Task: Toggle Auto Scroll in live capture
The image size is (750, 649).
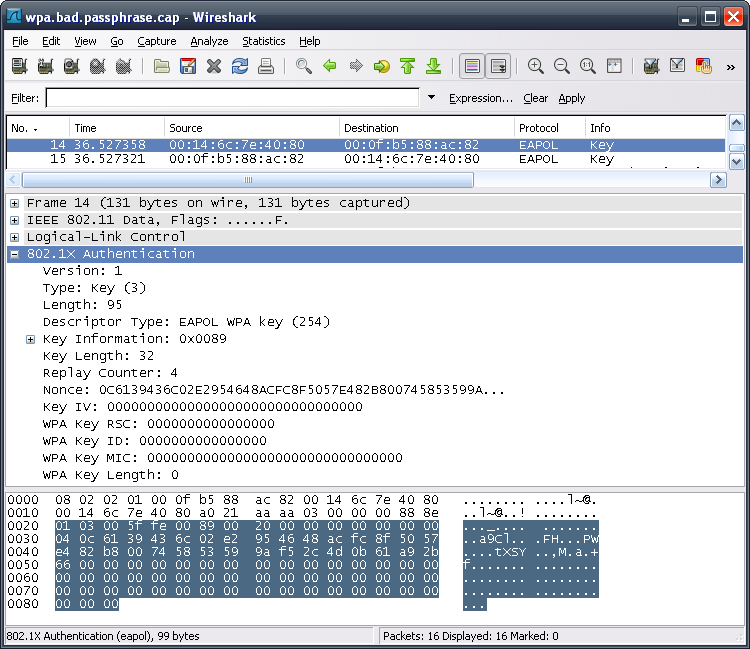Action: point(498,66)
